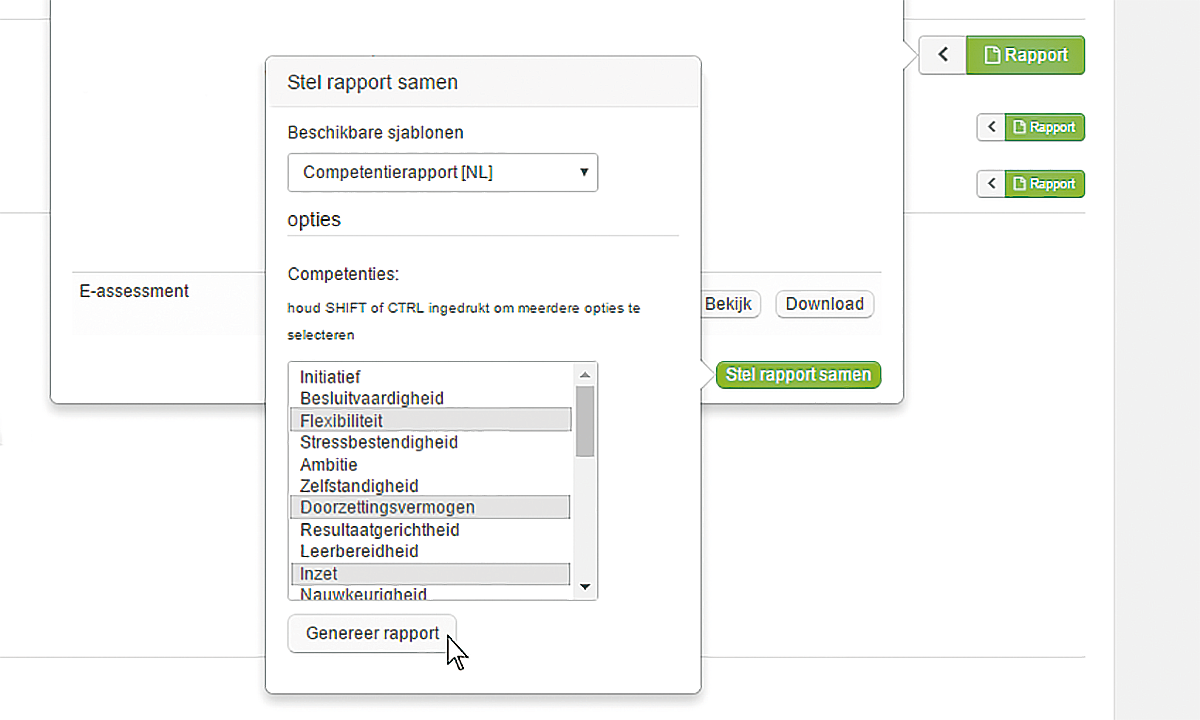Click the Download button for E-assessment
Viewport: 1200px width, 720px height.
[824, 304]
